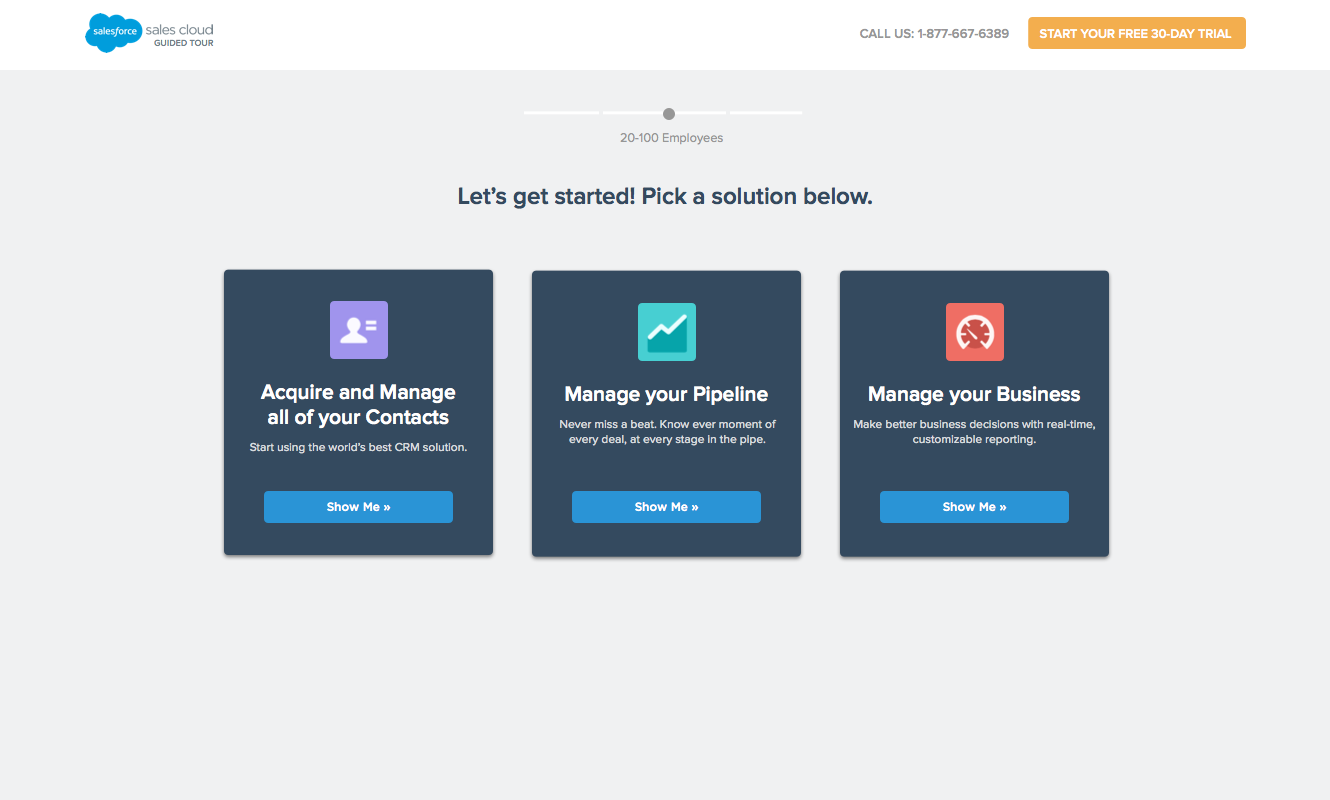The image size is (1330, 800).
Task: Select the Manage your Business heading
Action: pyautogui.click(x=974, y=394)
